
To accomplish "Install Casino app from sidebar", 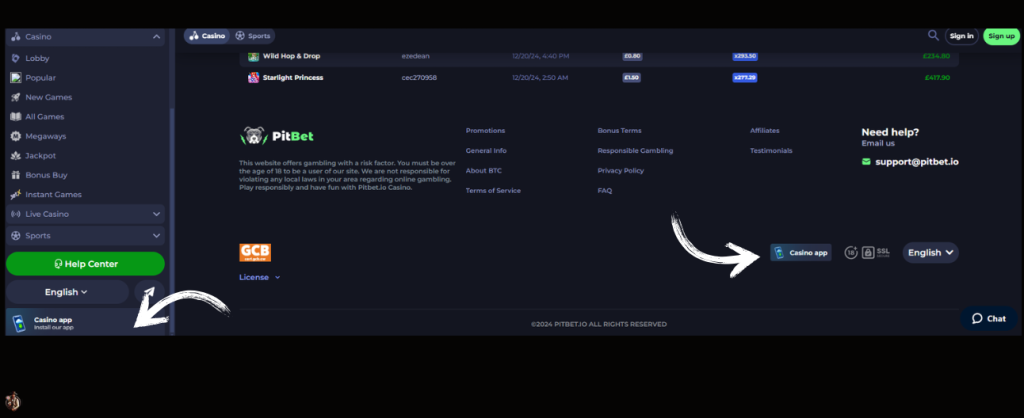I will pyautogui.click(x=85, y=323).
